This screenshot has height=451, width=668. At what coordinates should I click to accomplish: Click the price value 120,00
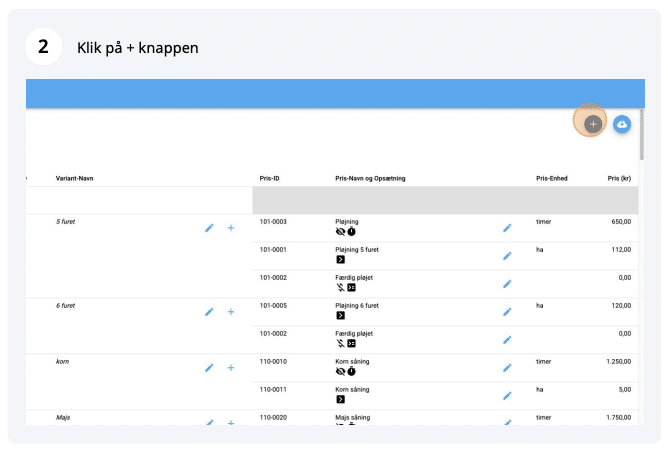click(x=622, y=306)
